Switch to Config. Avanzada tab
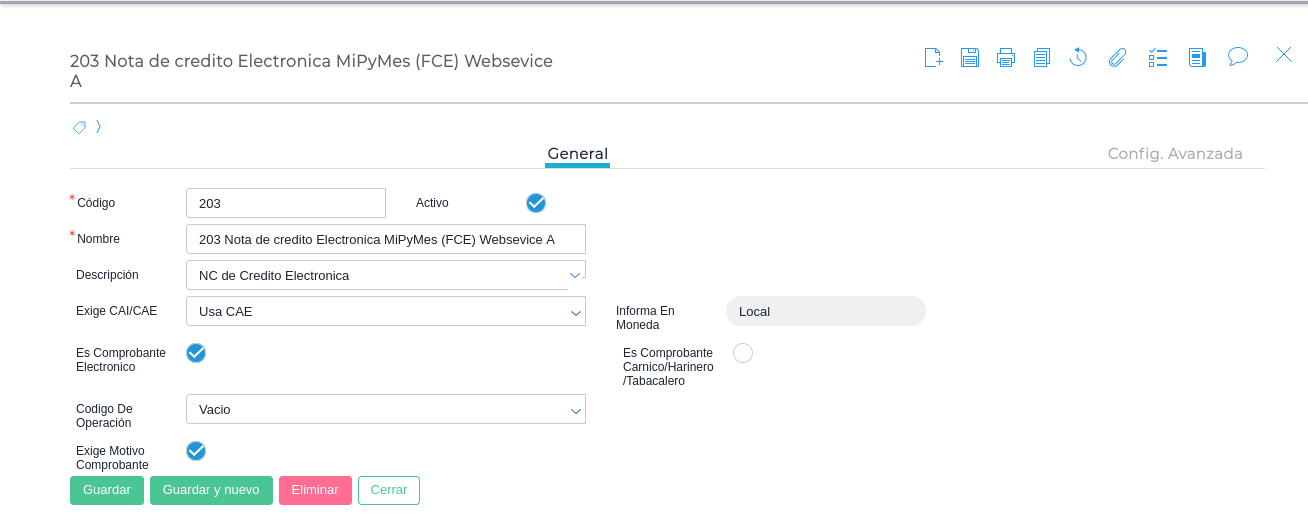 tap(1175, 154)
